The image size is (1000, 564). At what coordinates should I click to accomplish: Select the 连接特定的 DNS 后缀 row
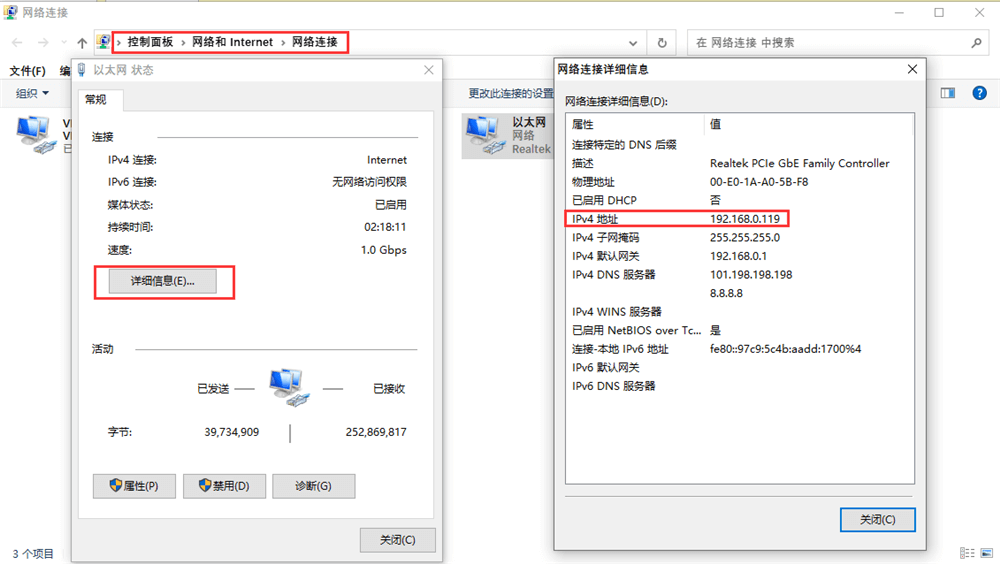pyautogui.click(x=740, y=145)
